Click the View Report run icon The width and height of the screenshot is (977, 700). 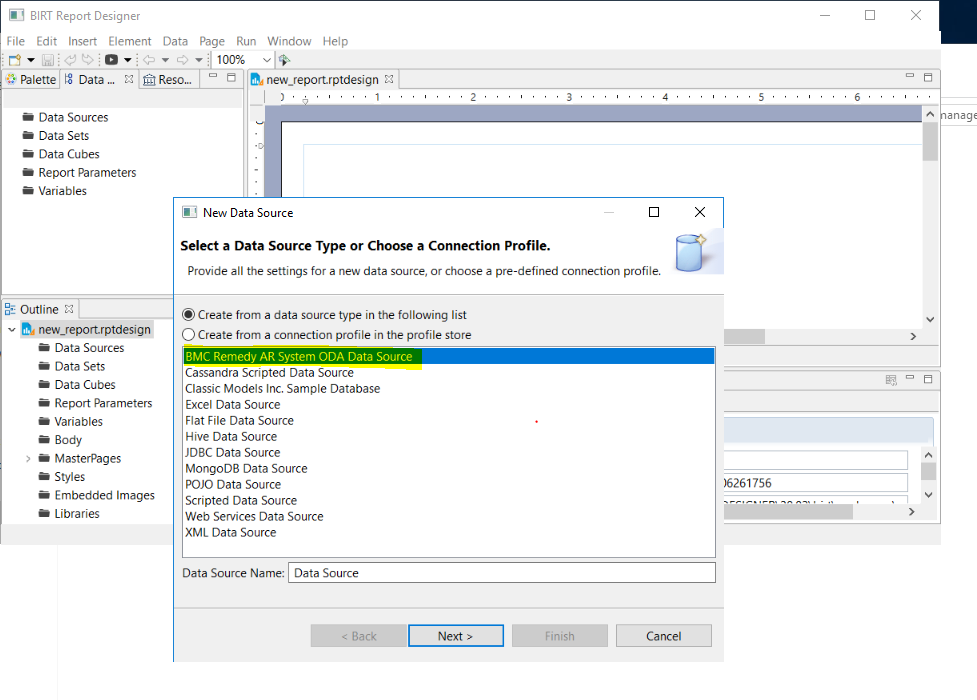coord(112,60)
